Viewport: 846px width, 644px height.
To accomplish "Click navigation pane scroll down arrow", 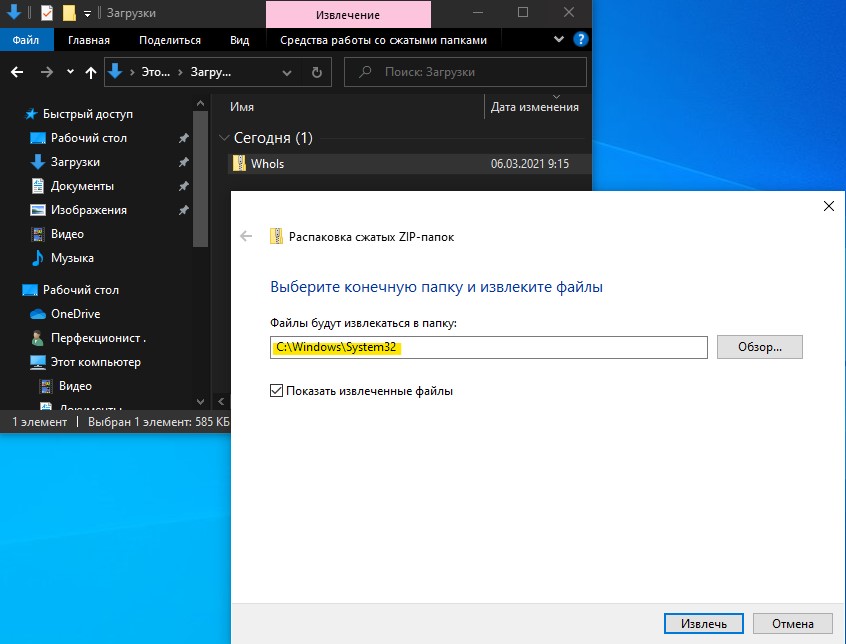I will (x=200, y=402).
